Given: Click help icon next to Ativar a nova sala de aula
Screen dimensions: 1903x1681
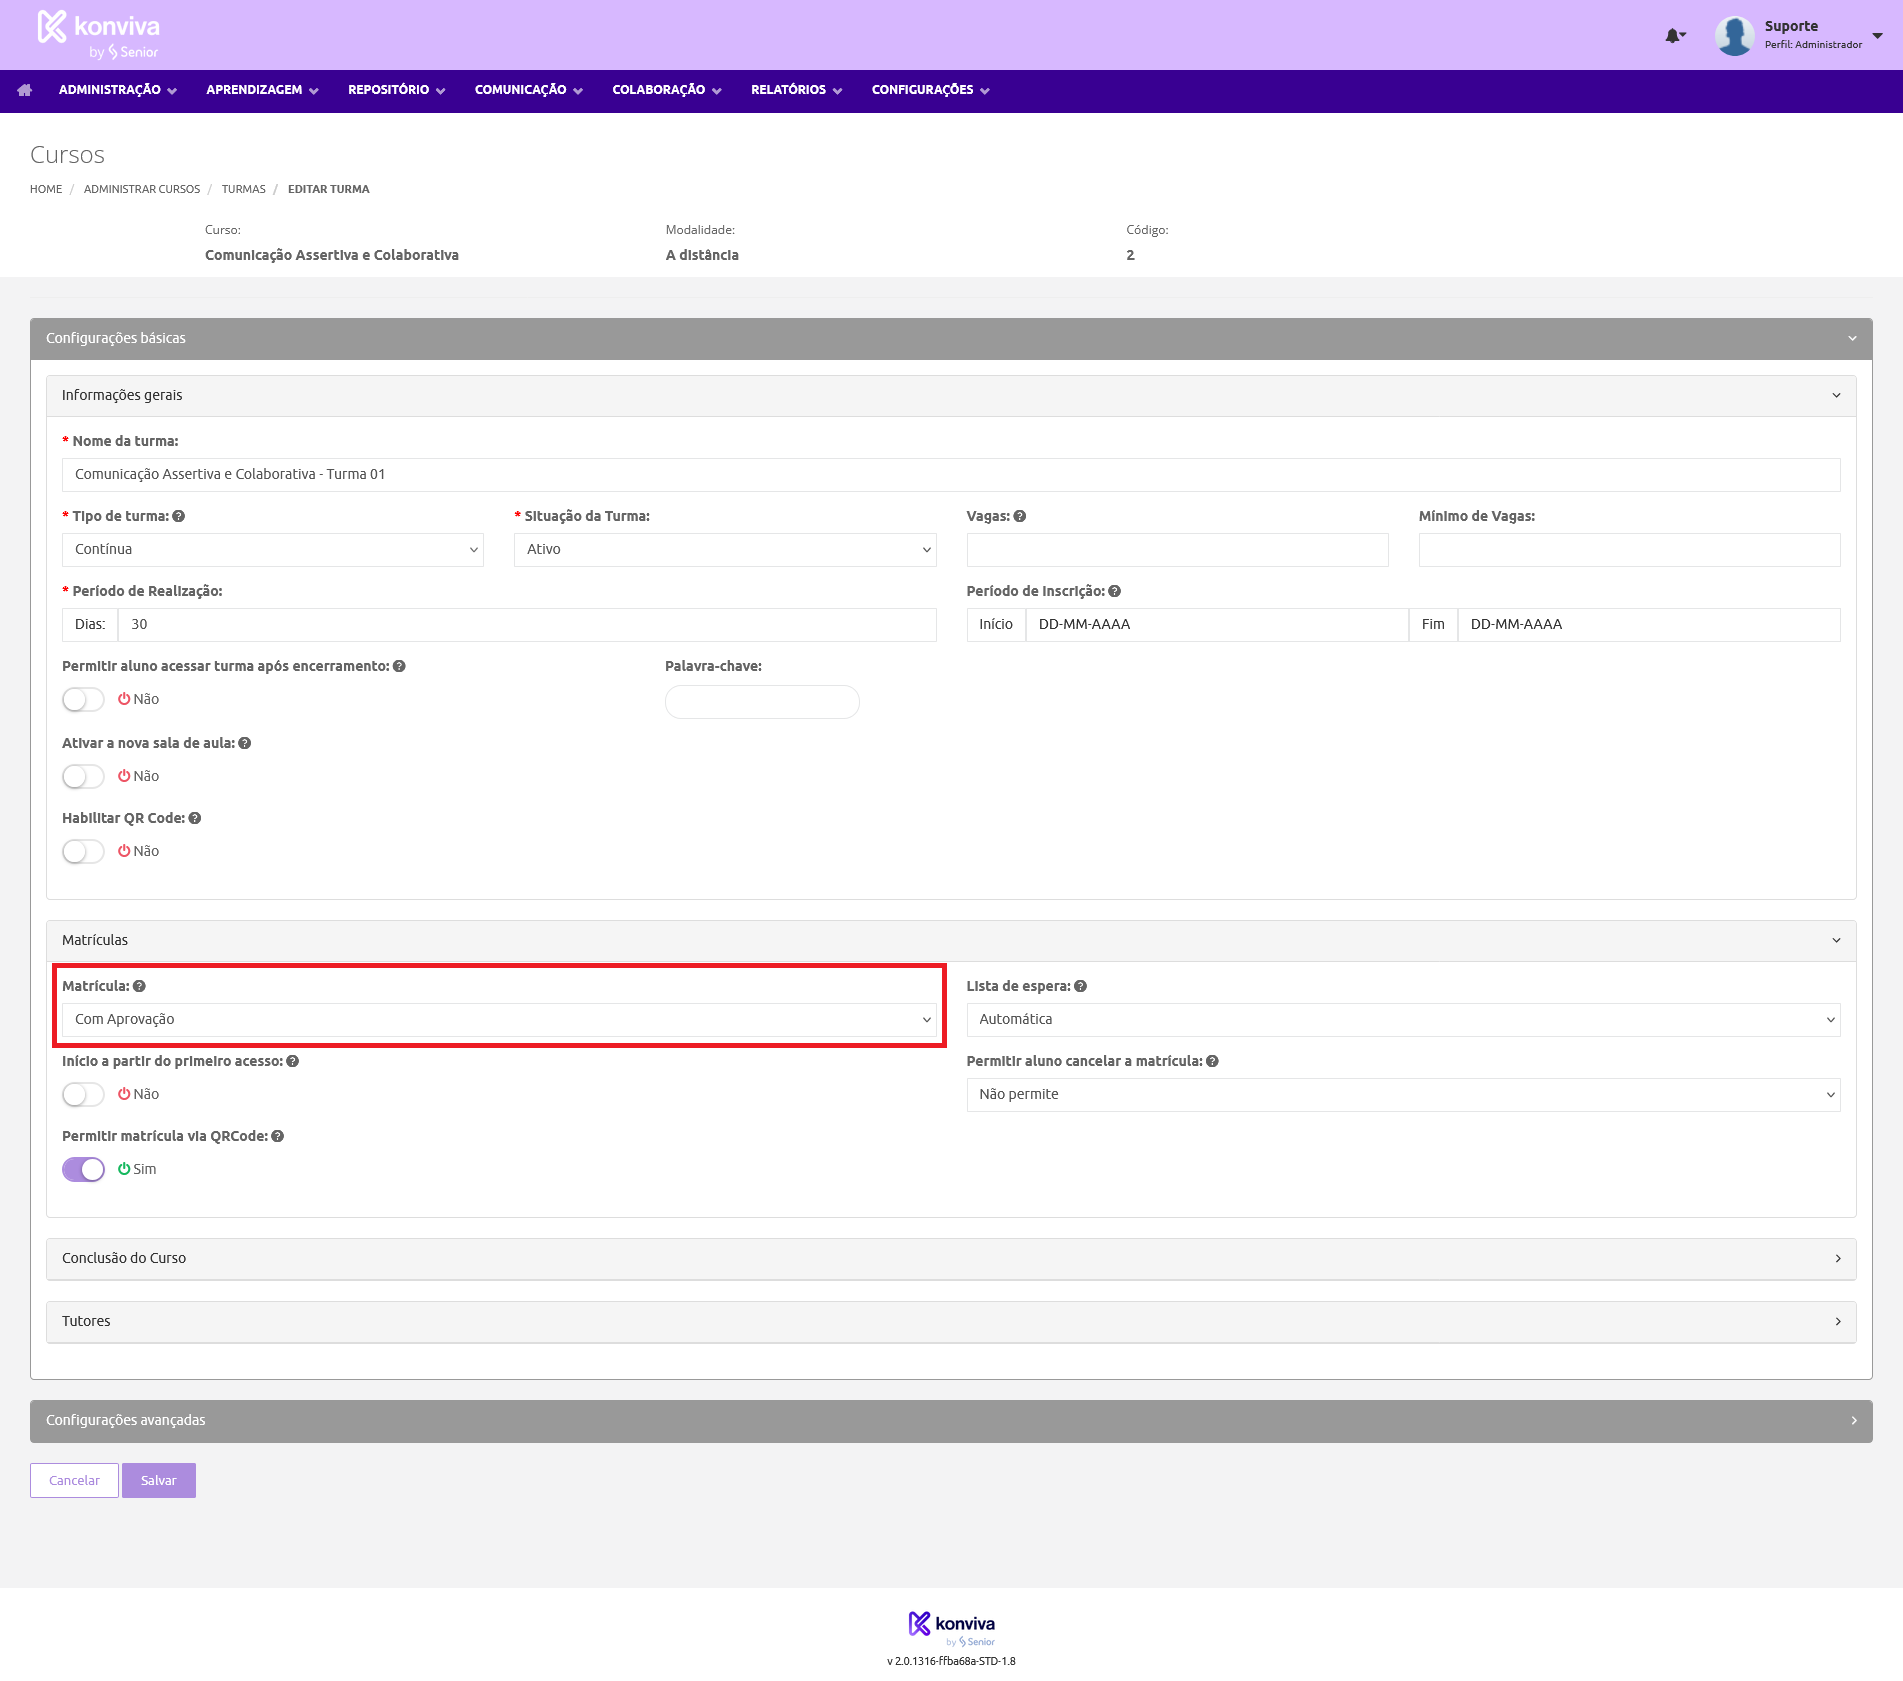Looking at the screenshot, I should [245, 743].
